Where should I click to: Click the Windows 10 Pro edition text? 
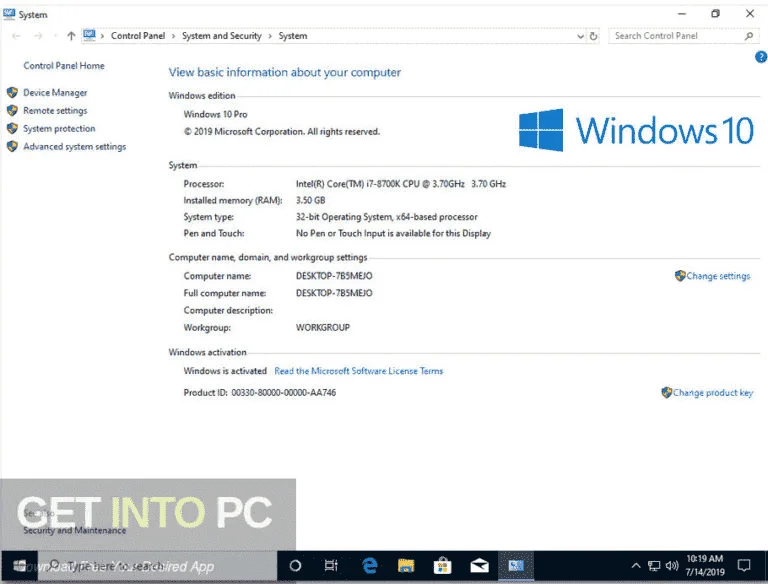[216, 114]
